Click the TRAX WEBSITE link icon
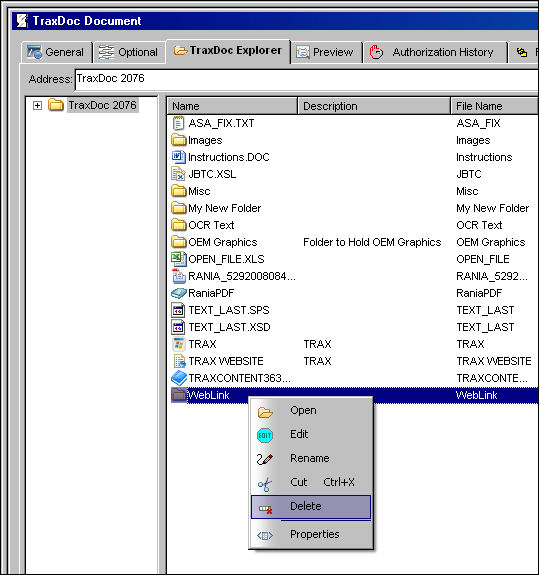Image resolution: width=539 pixels, height=575 pixels. 179,361
